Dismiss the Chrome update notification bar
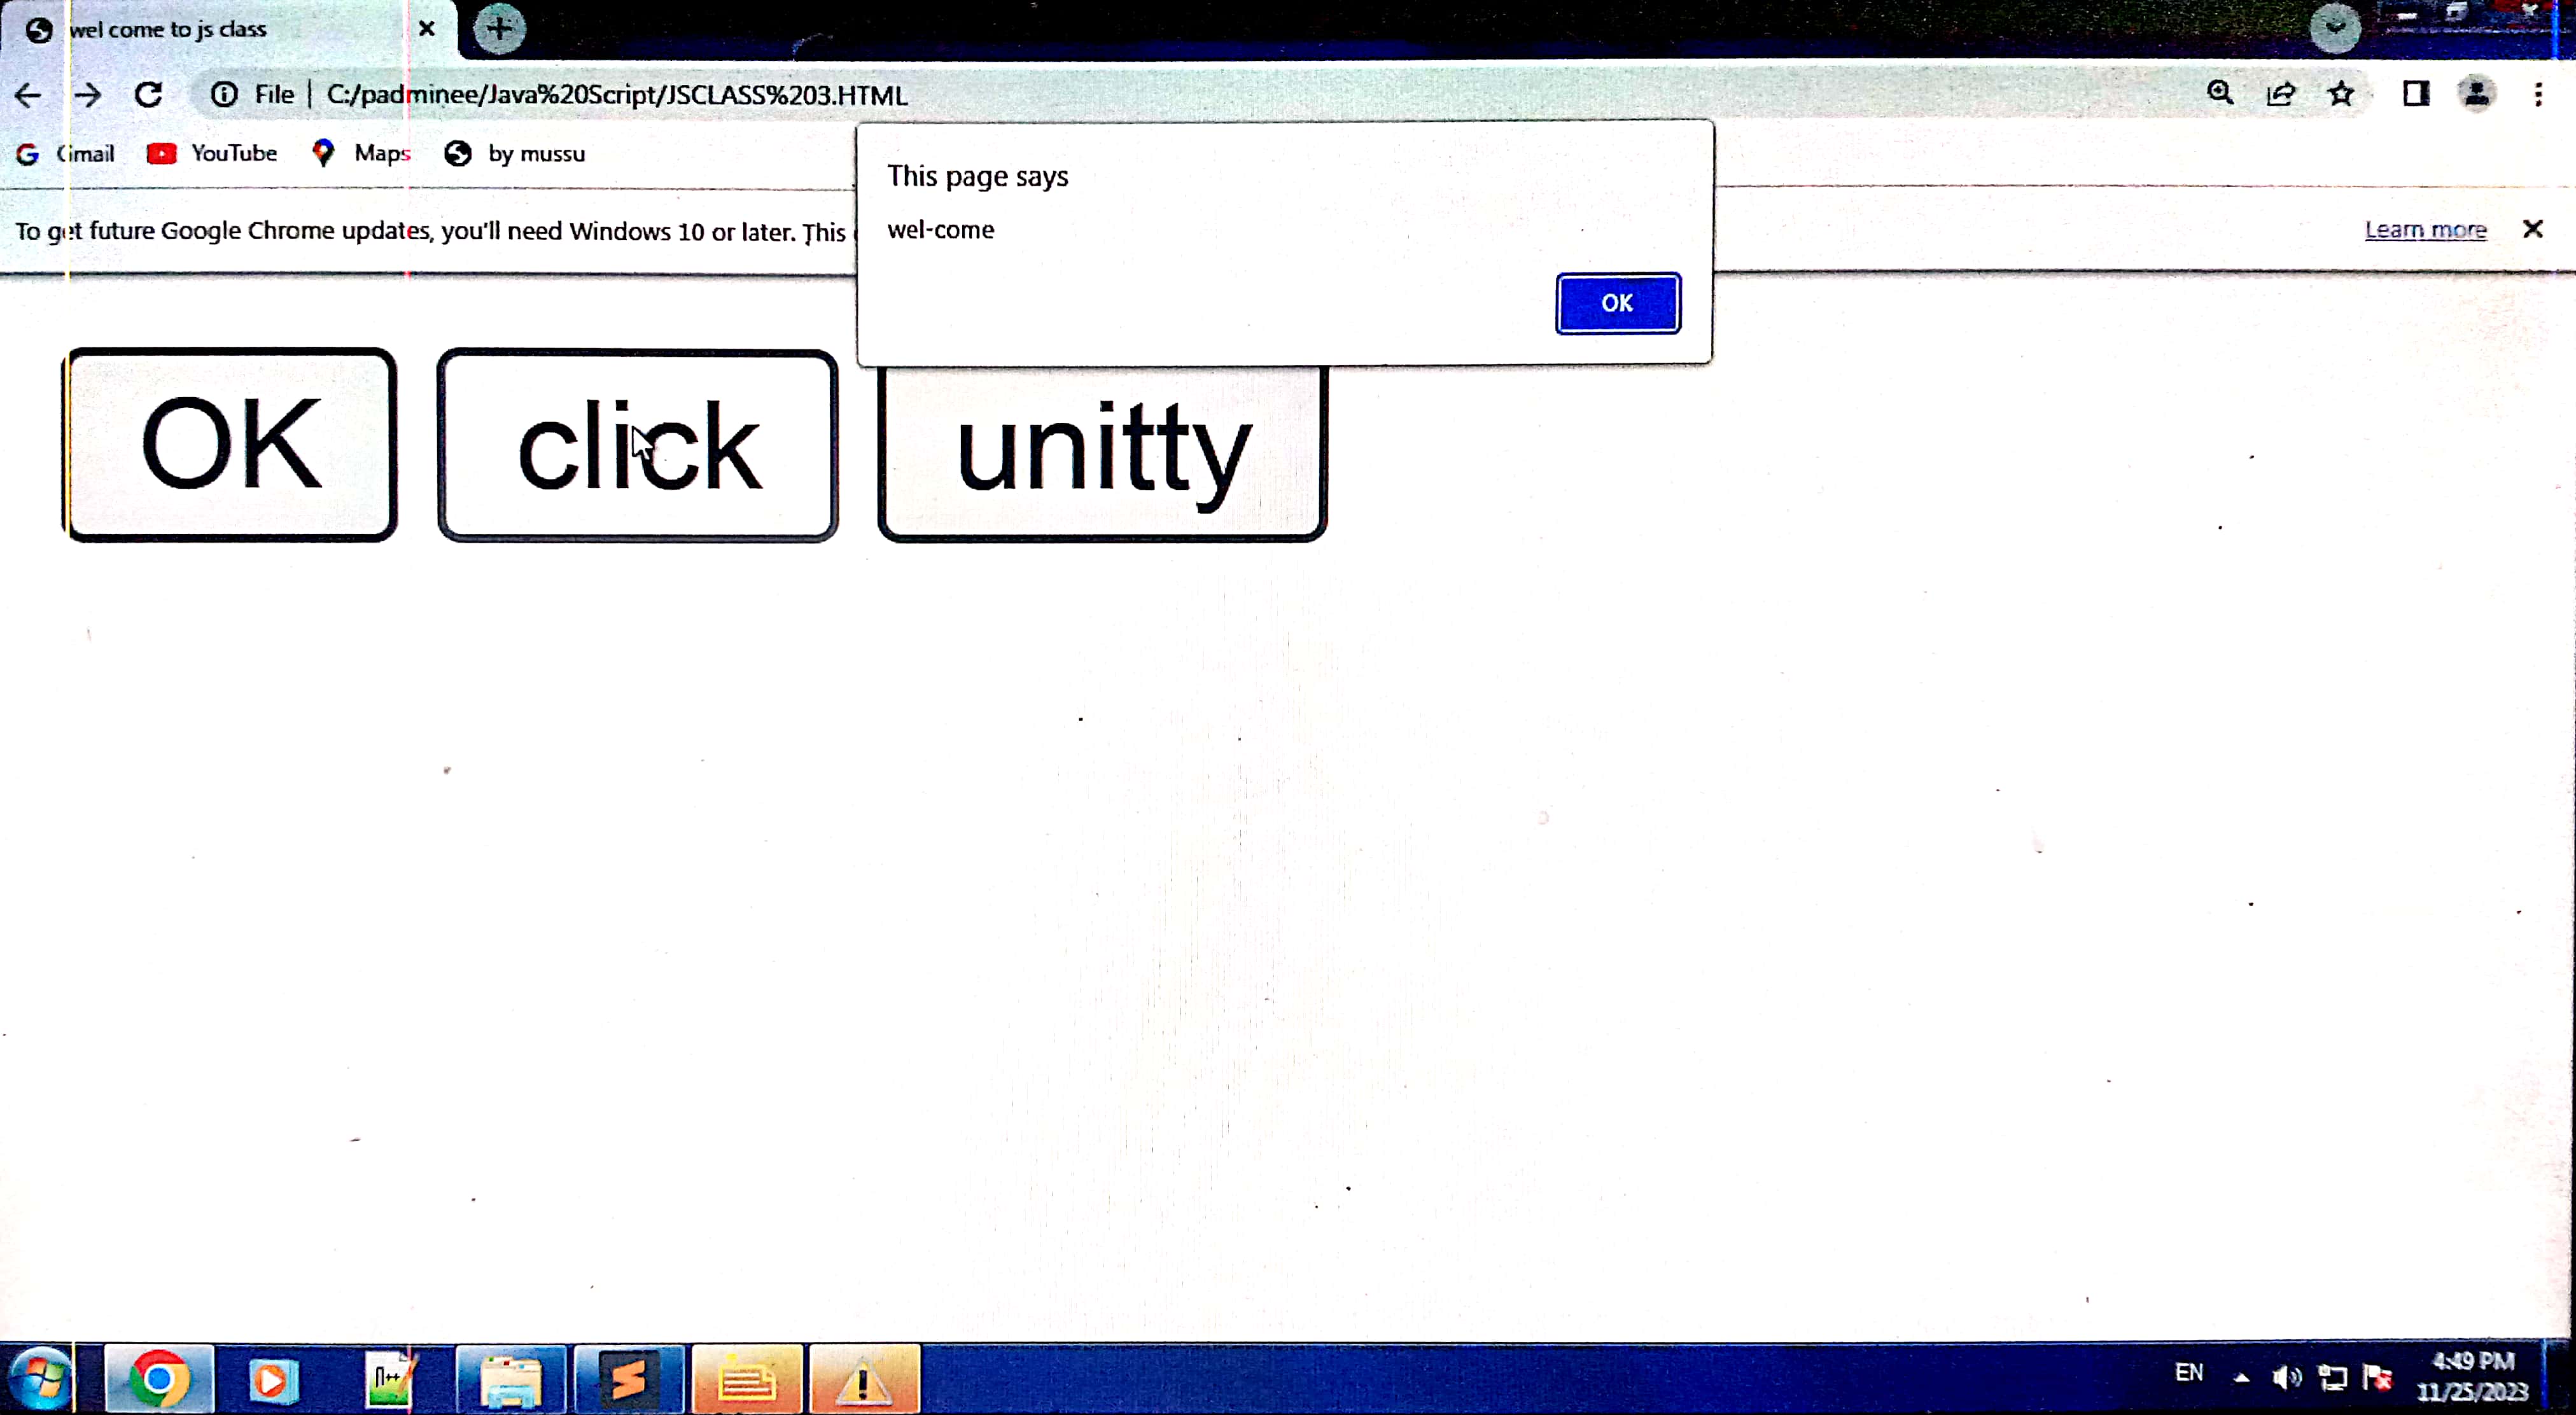 coord(2532,229)
